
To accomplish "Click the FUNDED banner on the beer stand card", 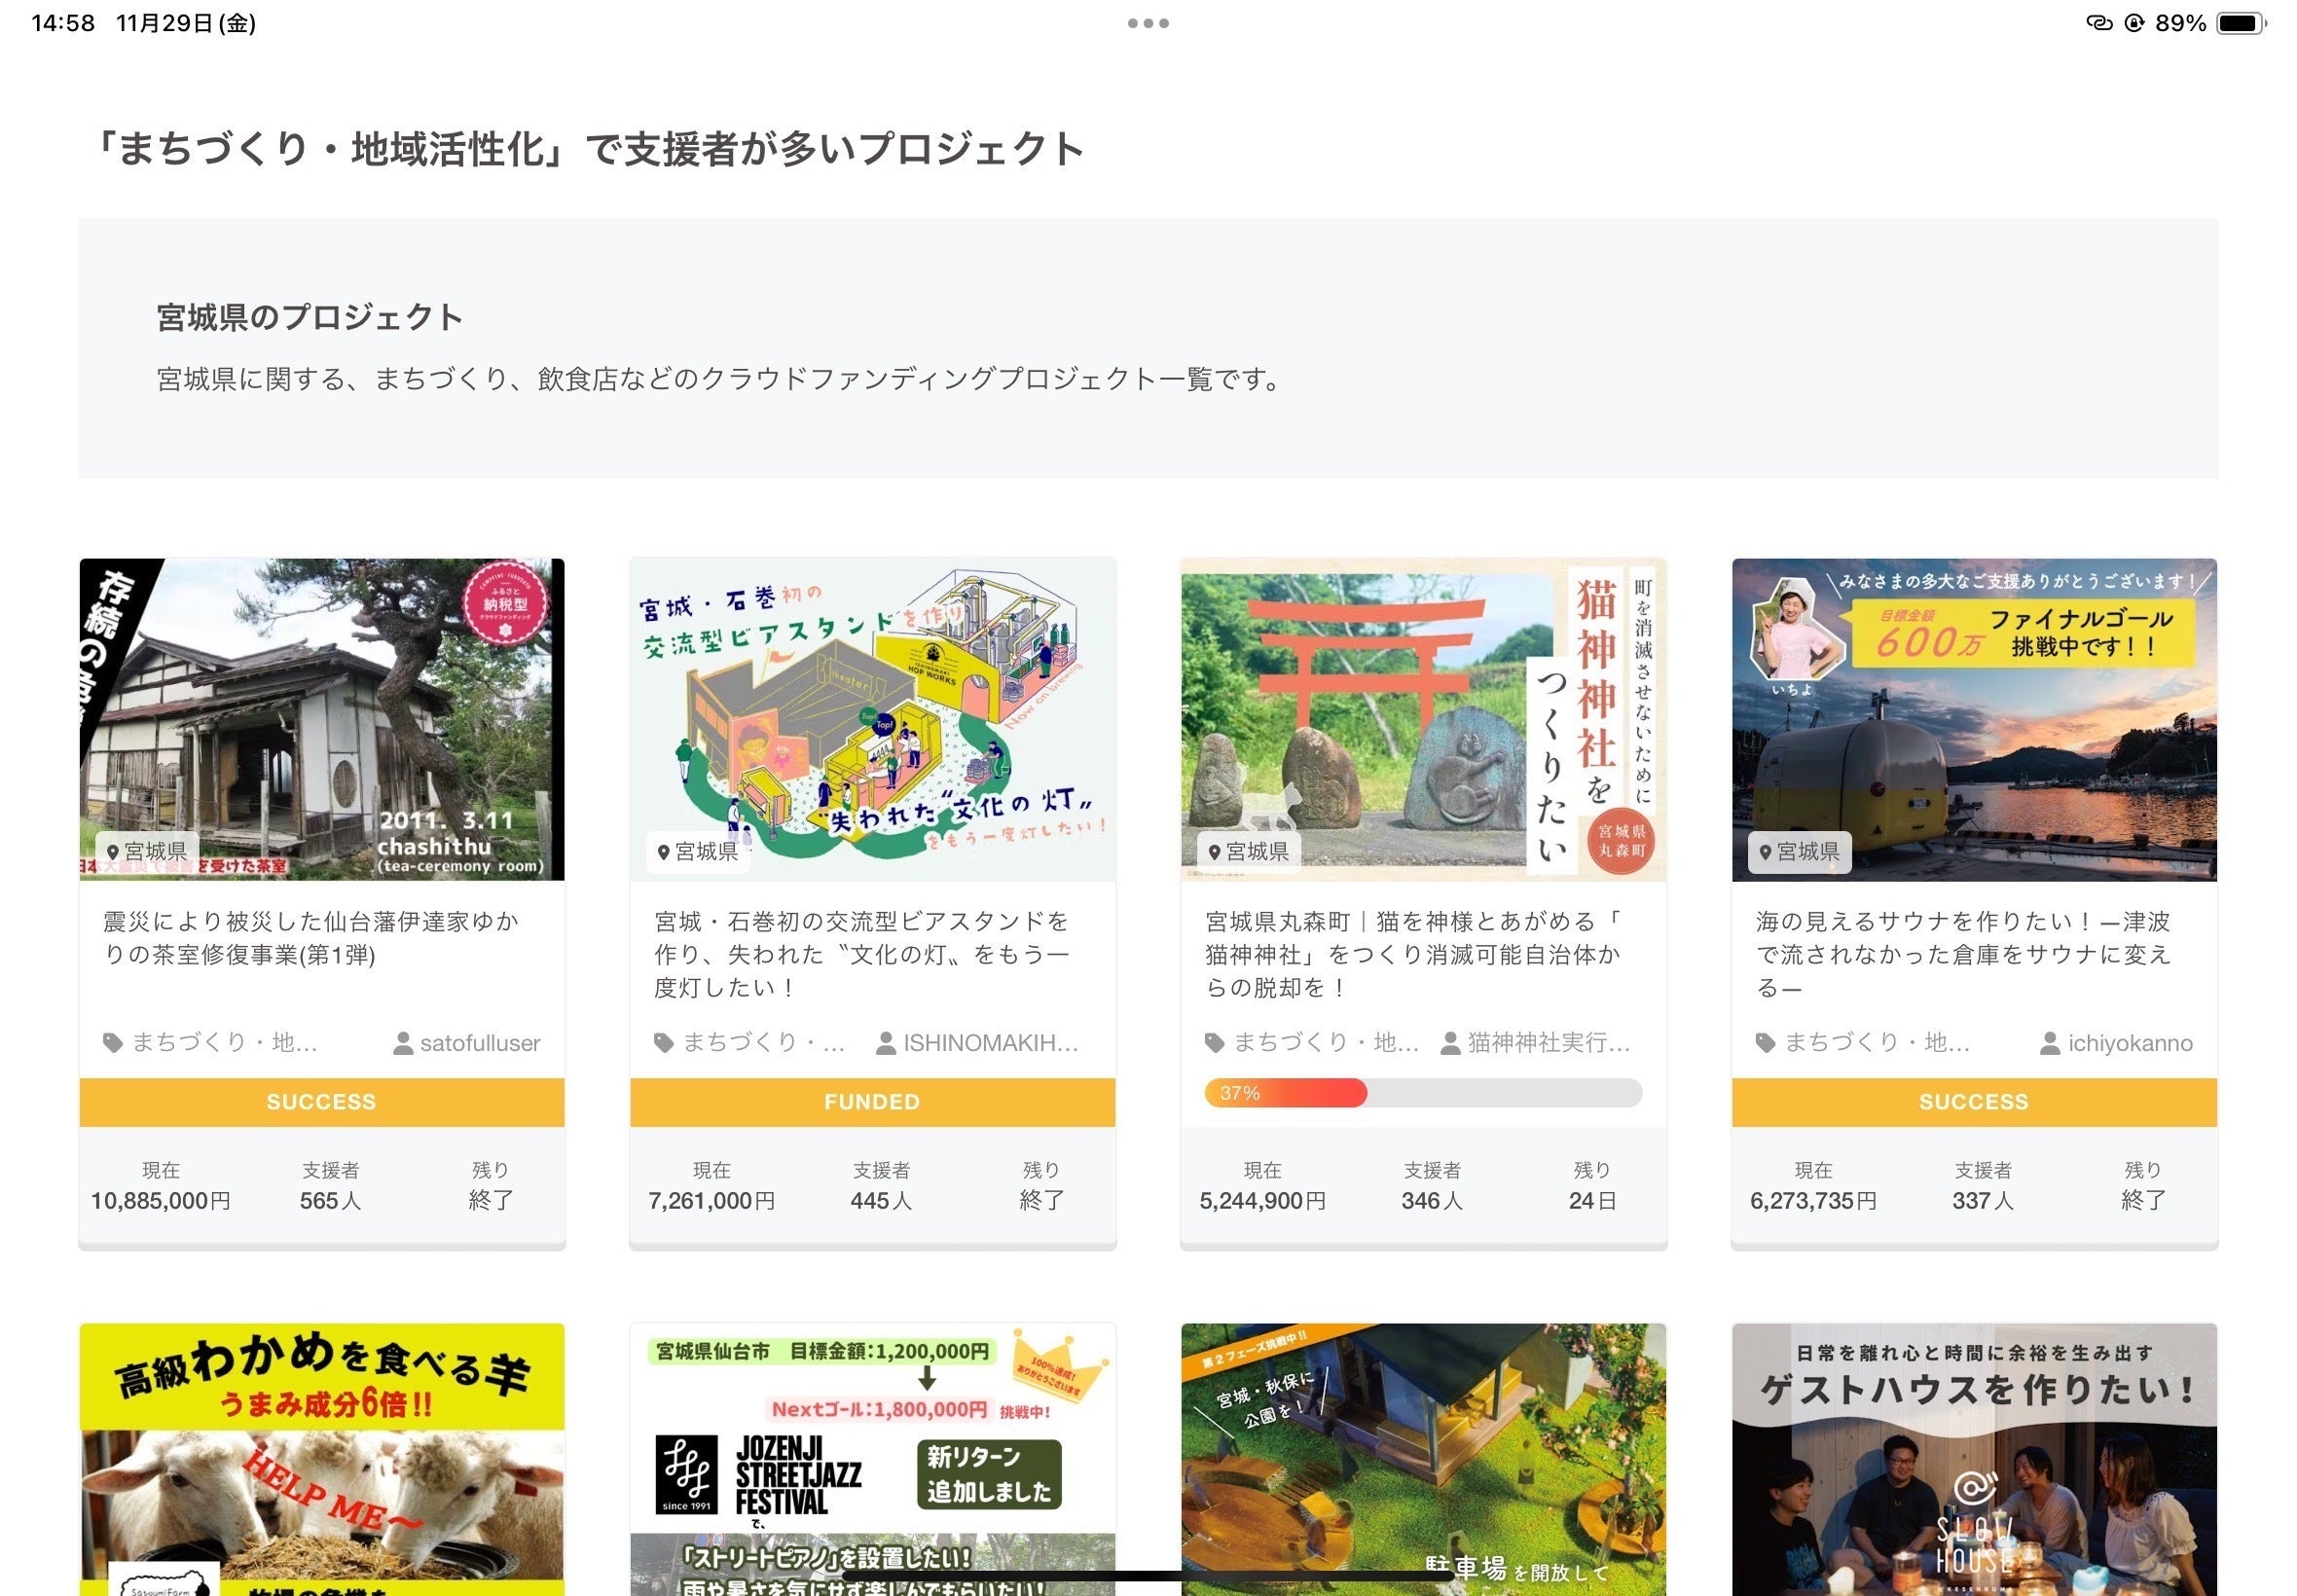I will 872,1102.
